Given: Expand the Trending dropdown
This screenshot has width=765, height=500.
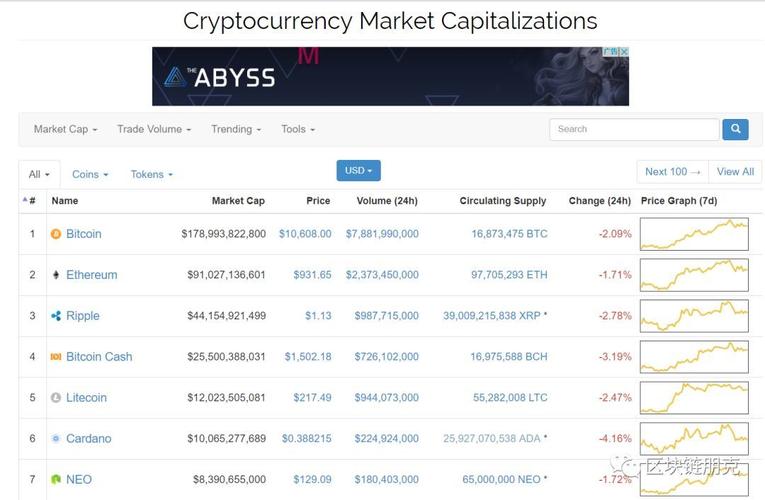Looking at the screenshot, I should 236,129.
